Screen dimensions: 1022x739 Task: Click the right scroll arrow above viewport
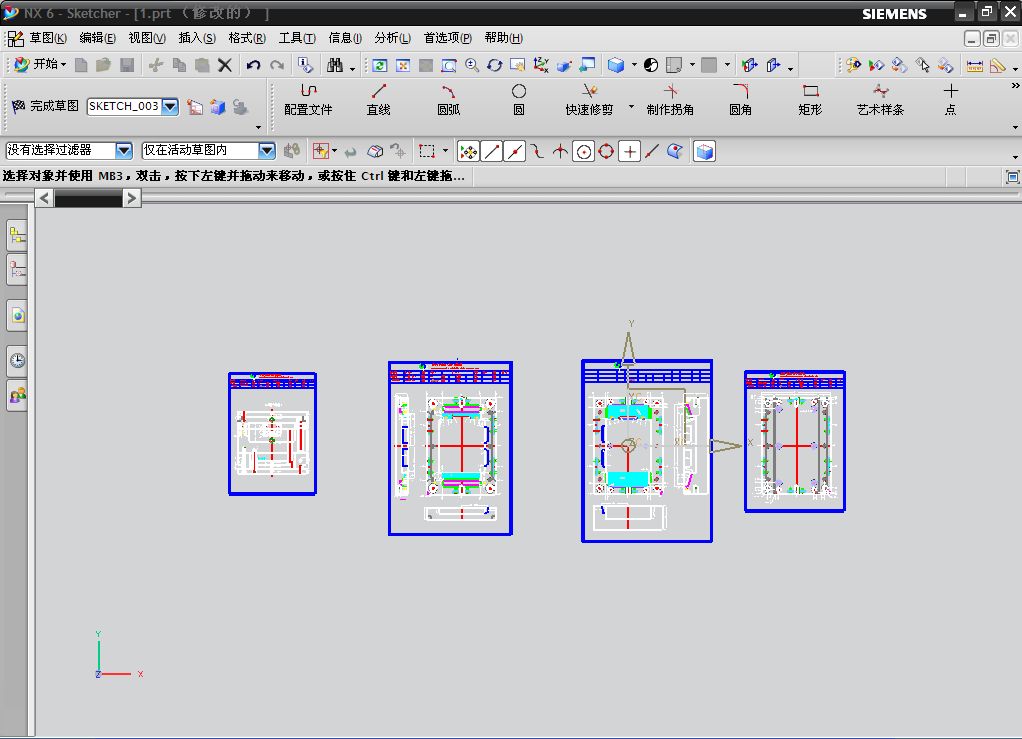point(131,198)
